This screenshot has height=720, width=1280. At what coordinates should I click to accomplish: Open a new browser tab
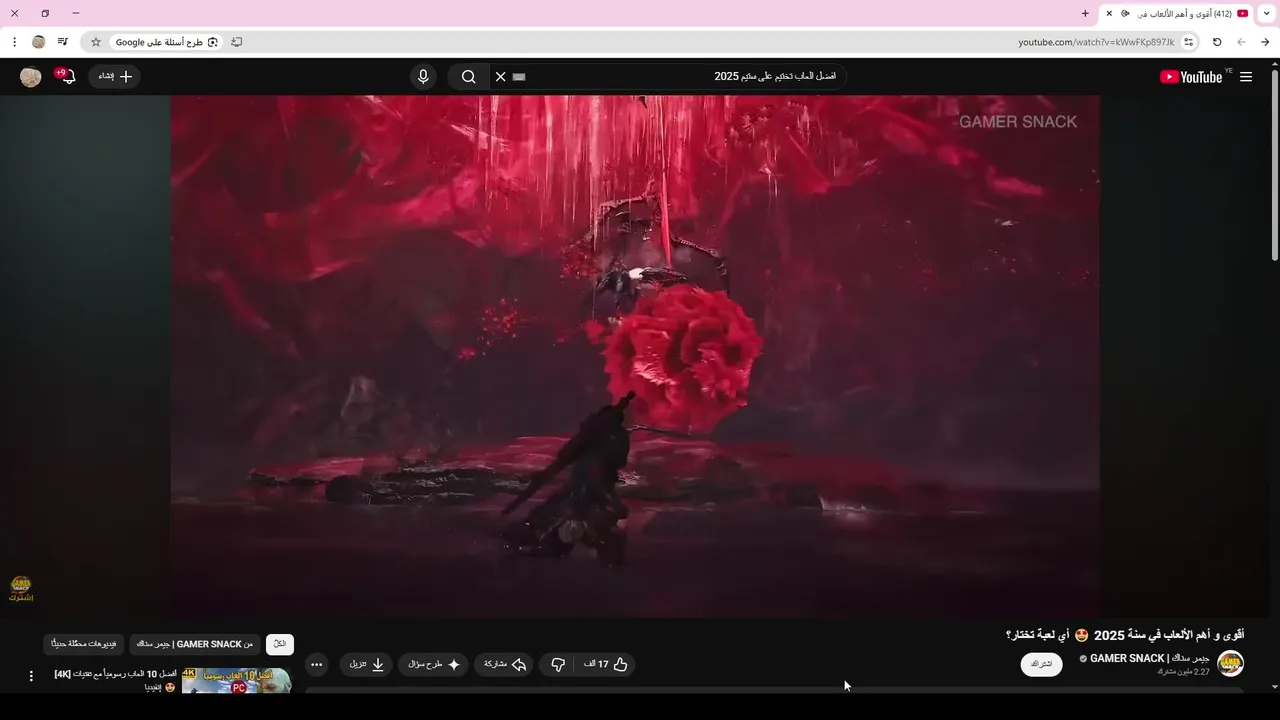(1085, 13)
